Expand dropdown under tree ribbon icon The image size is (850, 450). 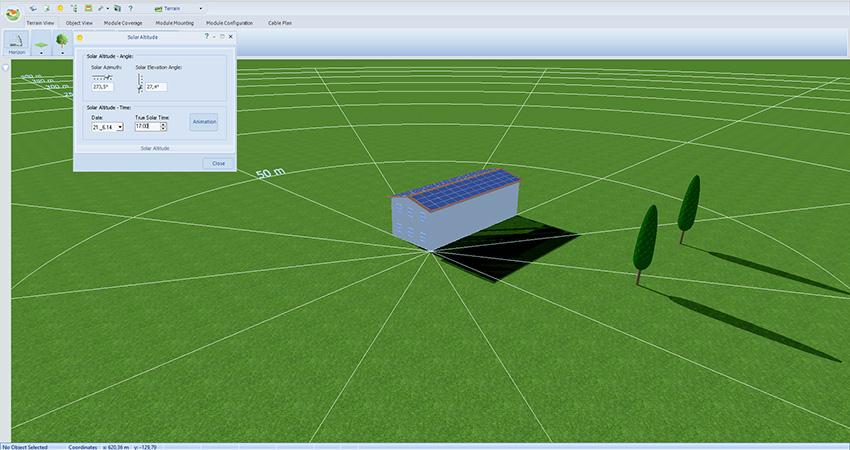pos(62,53)
